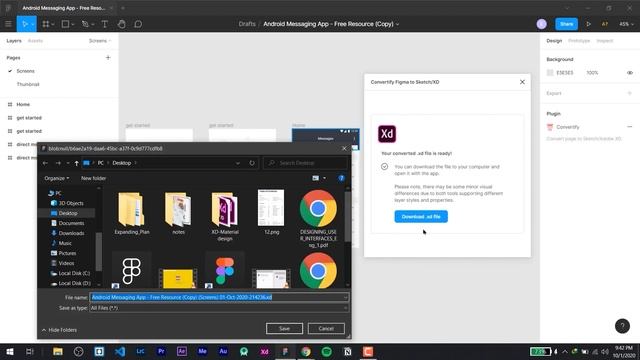Screen dimensions: 640x360
Task: Go up one folder level in dialog
Action: point(76,163)
